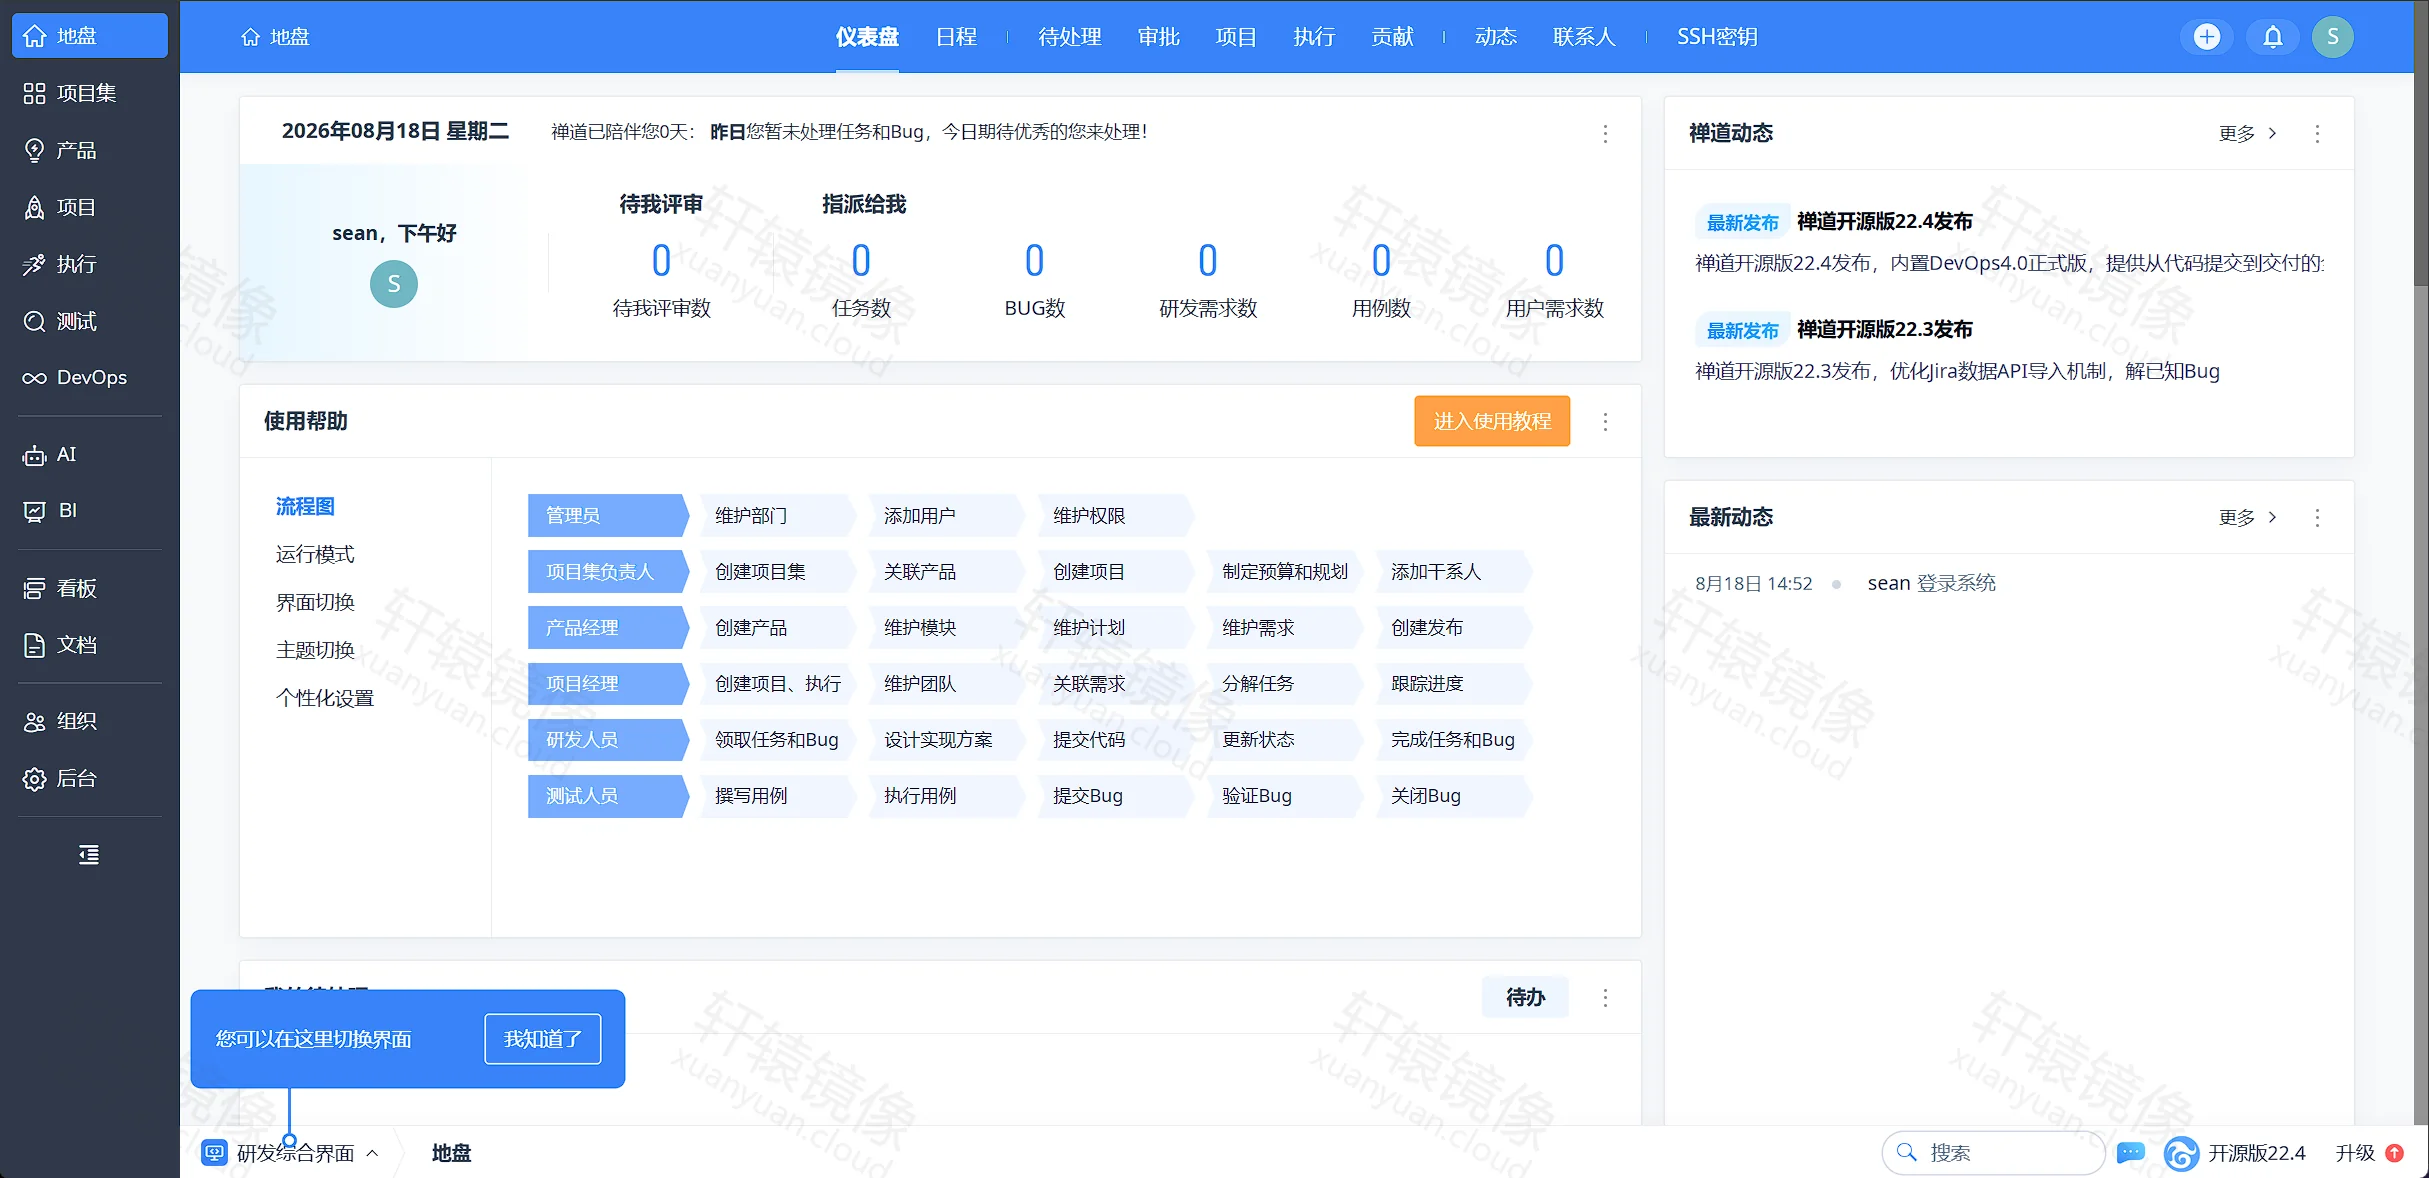Screen dimensions: 2429x1178
Task: Select the 待办 selector
Action: [1525, 997]
